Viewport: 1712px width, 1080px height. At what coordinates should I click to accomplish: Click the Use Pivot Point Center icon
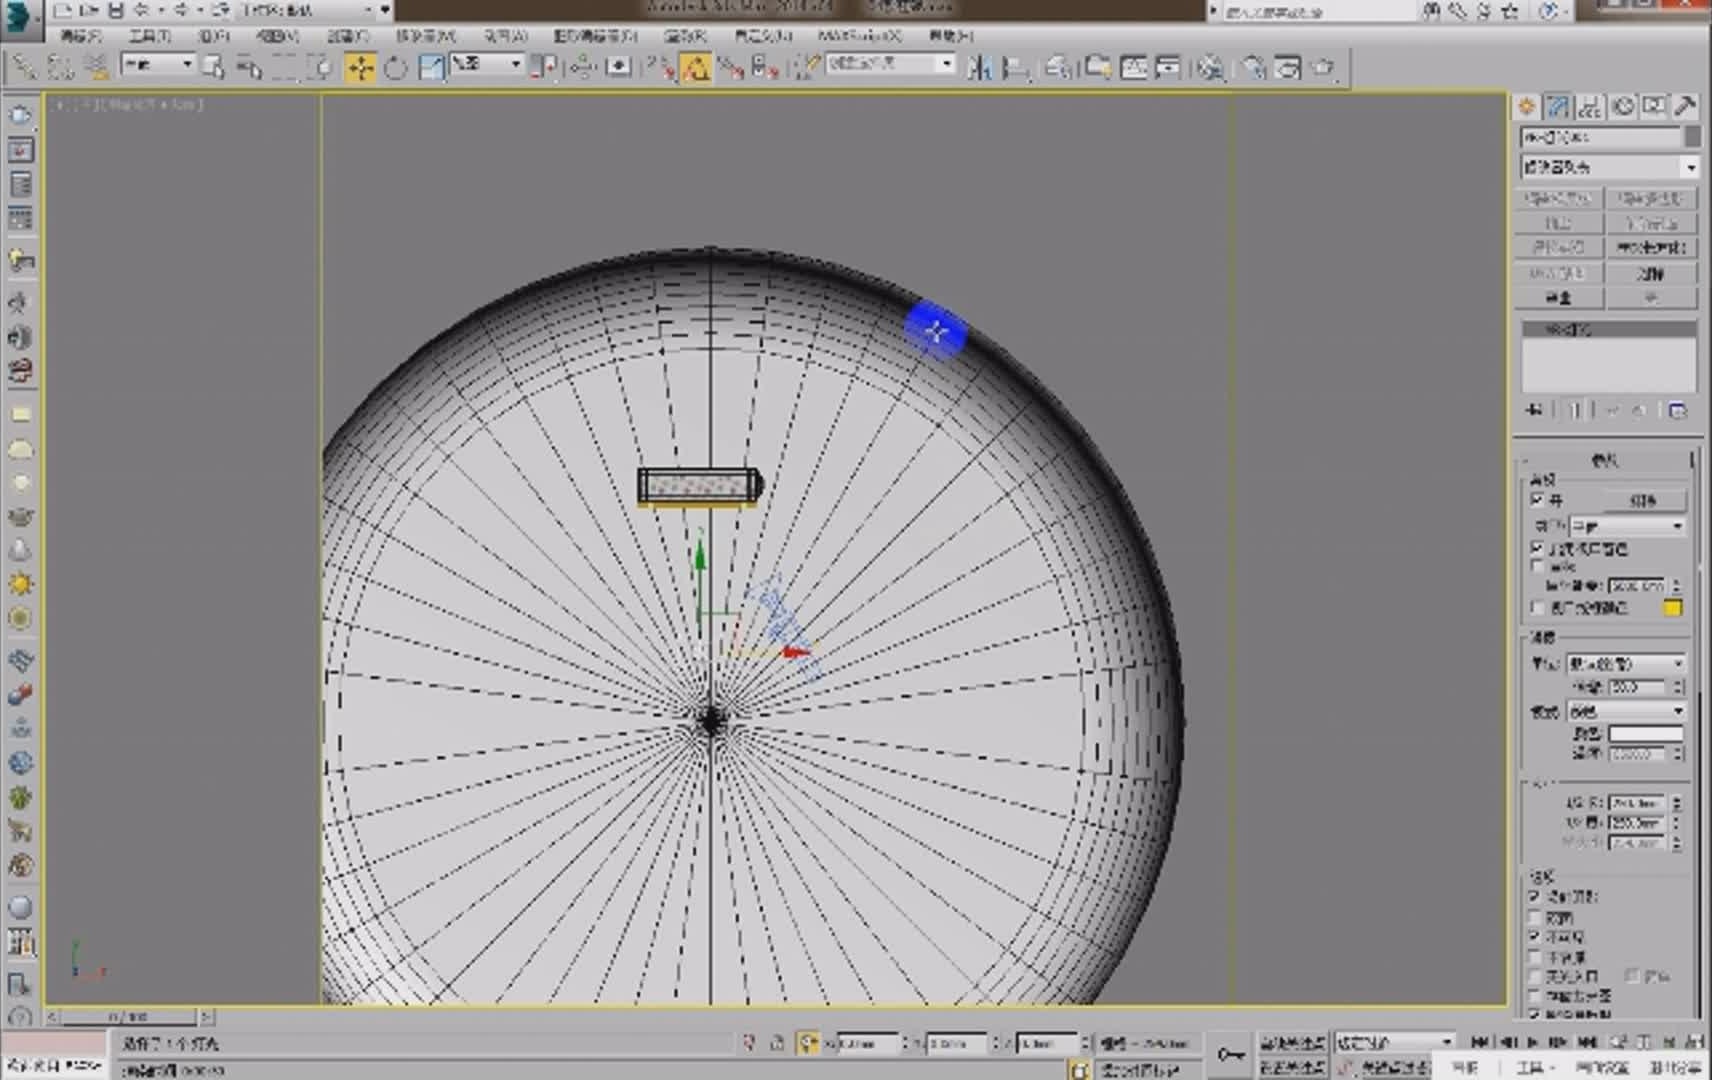pyautogui.click(x=544, y=67)
